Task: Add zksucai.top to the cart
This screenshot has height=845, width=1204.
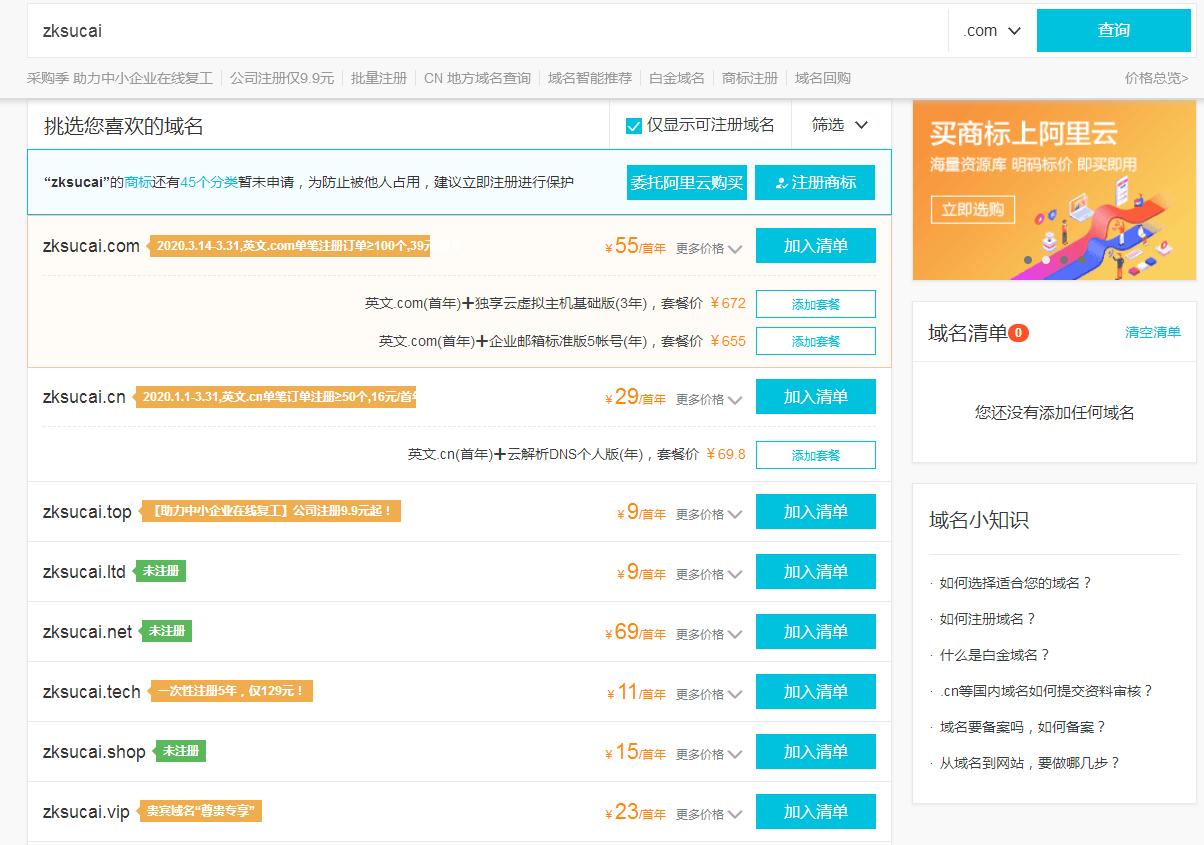Action: (816, 511)
